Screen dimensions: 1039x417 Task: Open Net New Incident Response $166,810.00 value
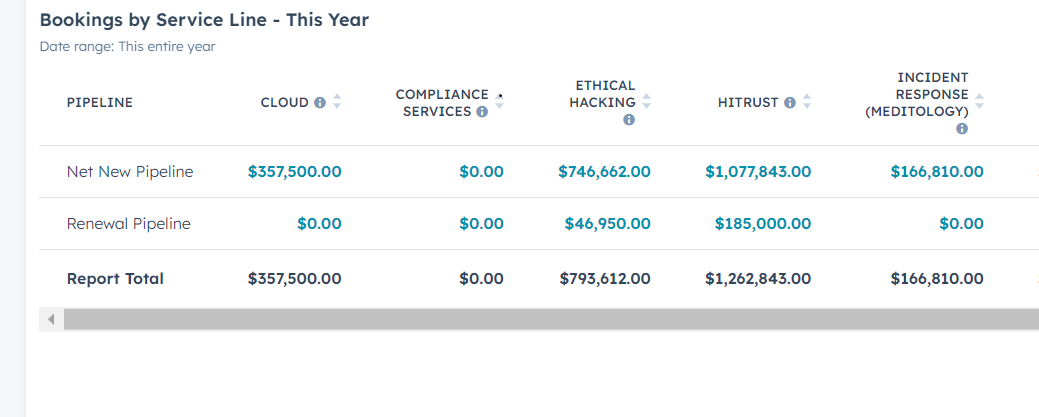937,172
